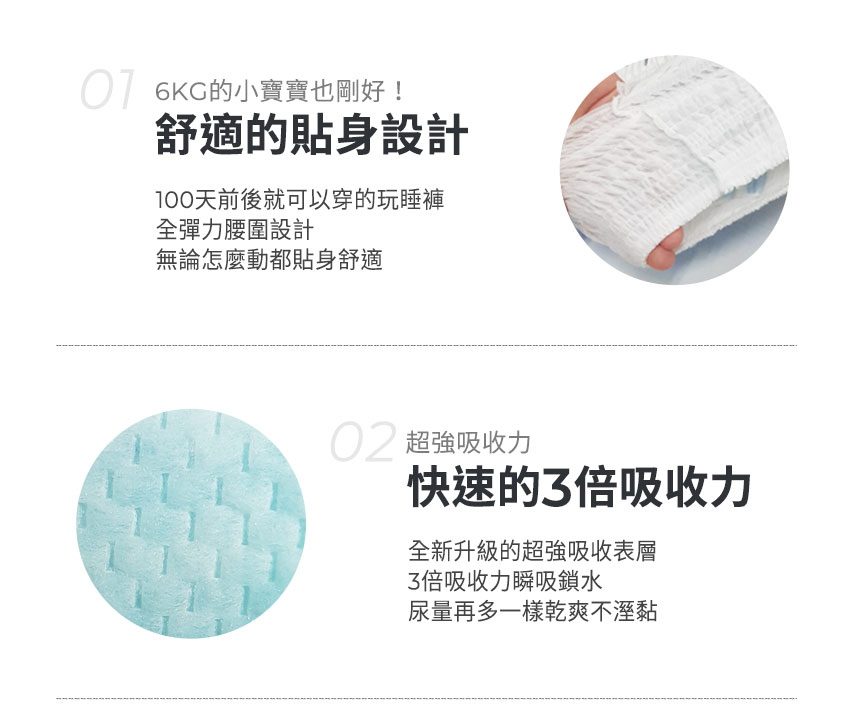Click the subtitle 6KG的小寶寶也剛好！
Screen dimensions: 850x716
click(x=279, y=91)
